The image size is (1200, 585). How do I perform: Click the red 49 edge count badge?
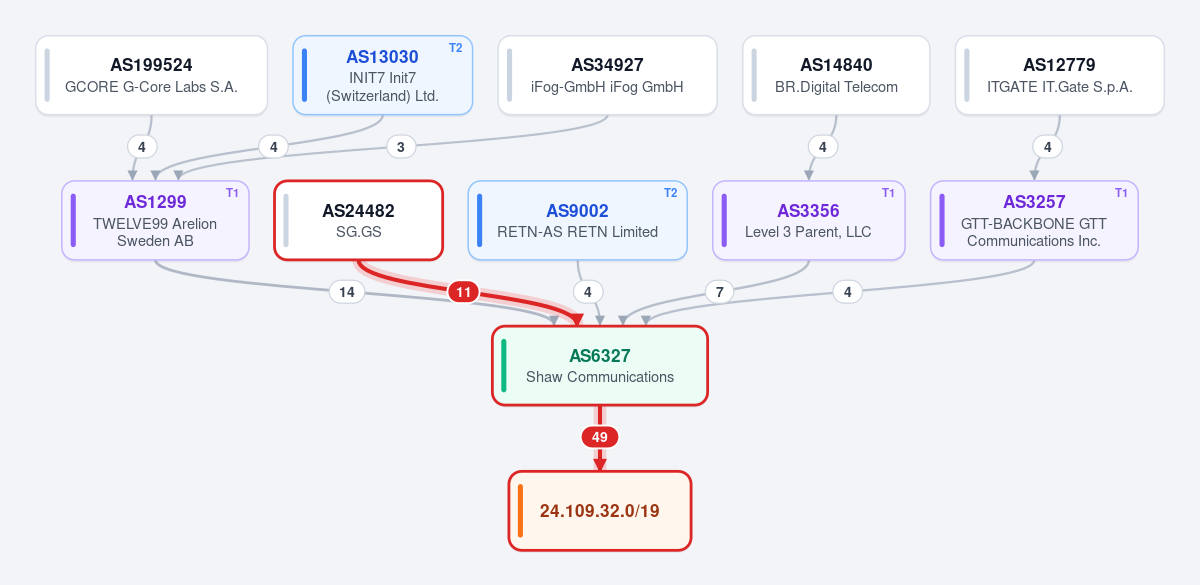click(600, 437)
